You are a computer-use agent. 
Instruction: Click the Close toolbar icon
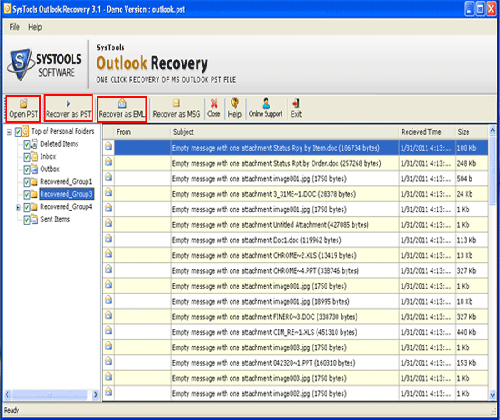click(214, 103)
